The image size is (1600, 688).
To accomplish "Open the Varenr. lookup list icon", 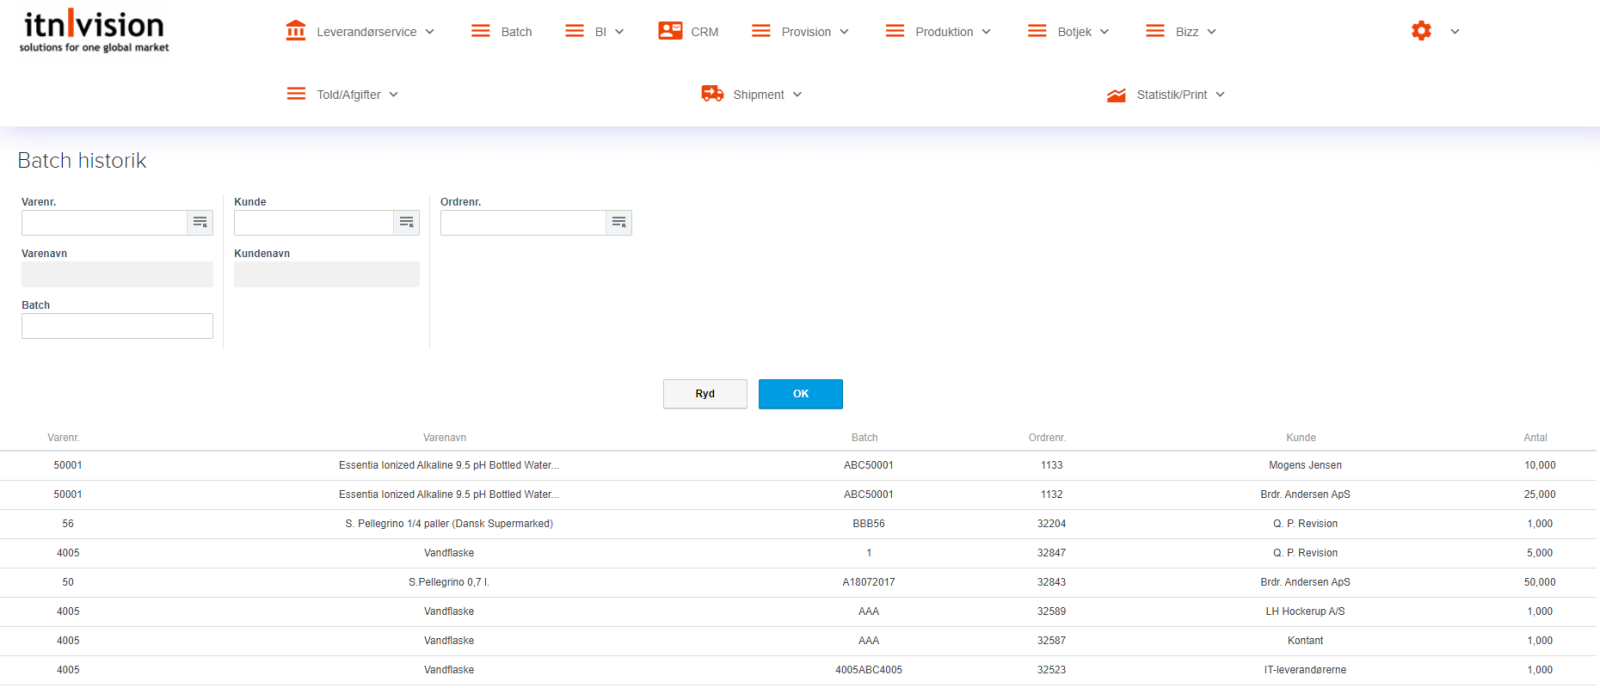I will pyautogui.click(x=200, y=222).
